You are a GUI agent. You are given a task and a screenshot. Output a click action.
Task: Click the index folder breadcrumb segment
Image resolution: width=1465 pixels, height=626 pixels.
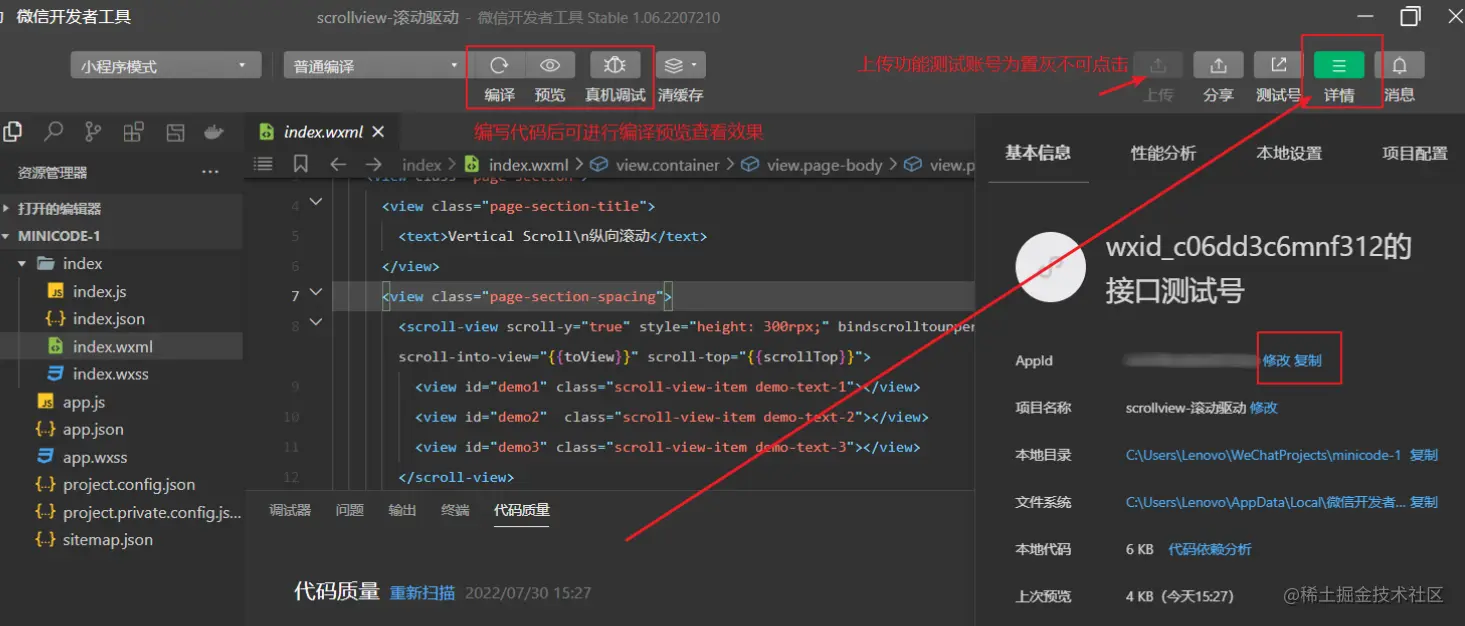(x=422, y=165)
